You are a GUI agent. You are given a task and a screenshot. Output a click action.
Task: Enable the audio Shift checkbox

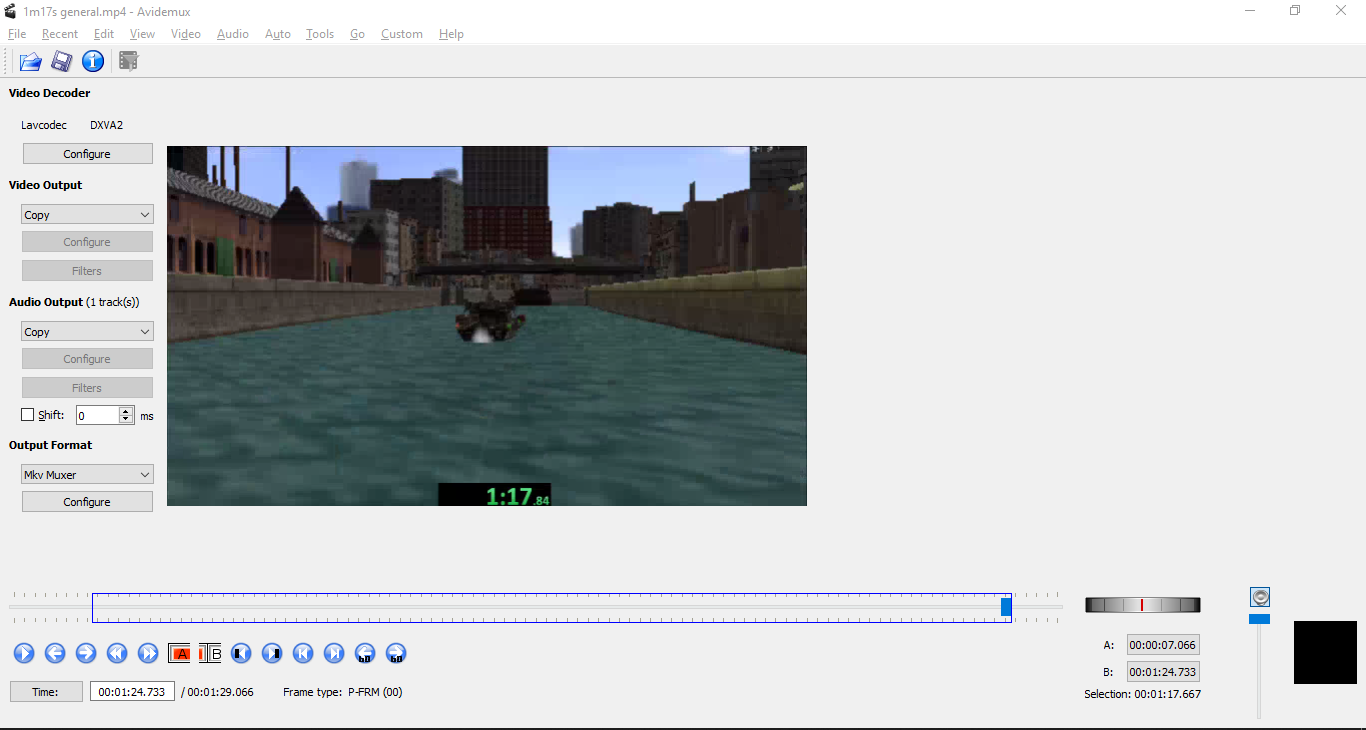tap(28, 415)
